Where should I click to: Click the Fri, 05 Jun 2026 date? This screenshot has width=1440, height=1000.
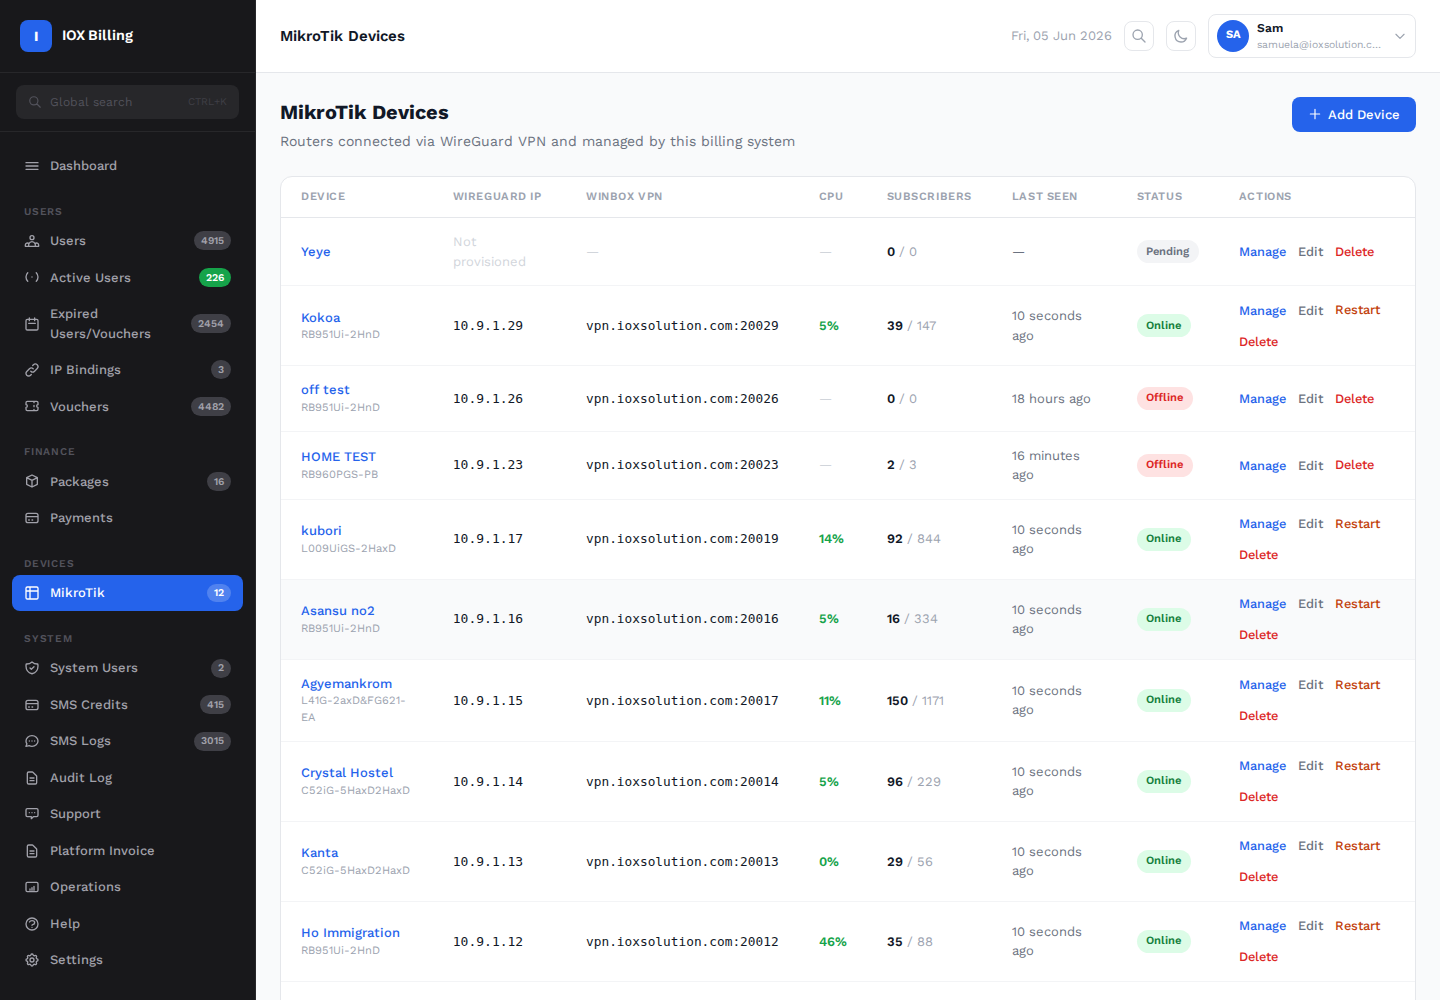point(1061,36)
